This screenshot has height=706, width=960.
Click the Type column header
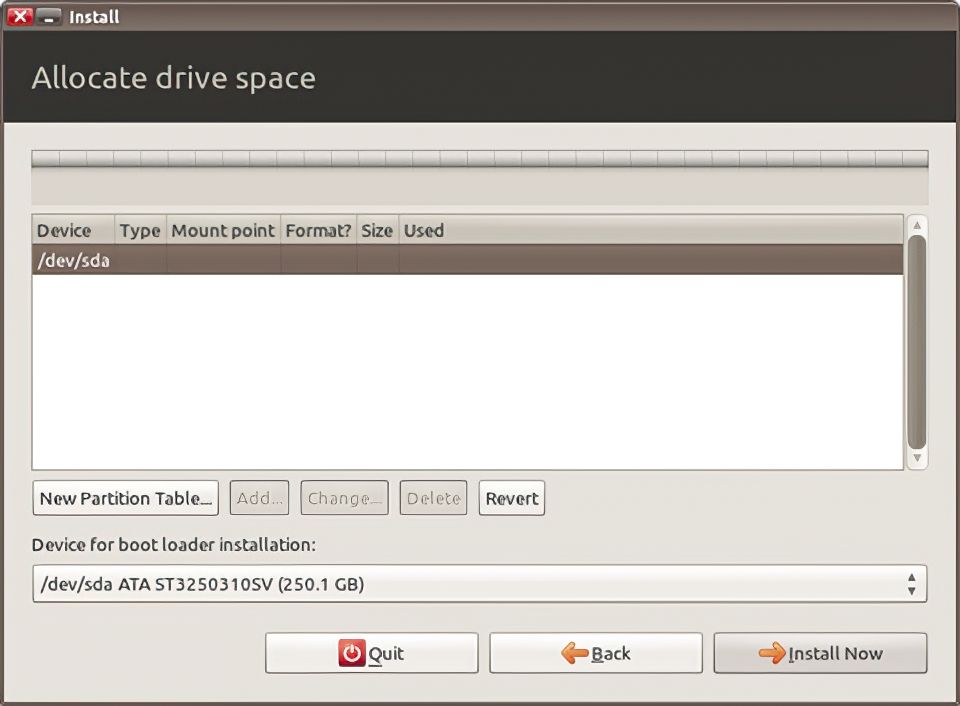[x=139, y=230]
